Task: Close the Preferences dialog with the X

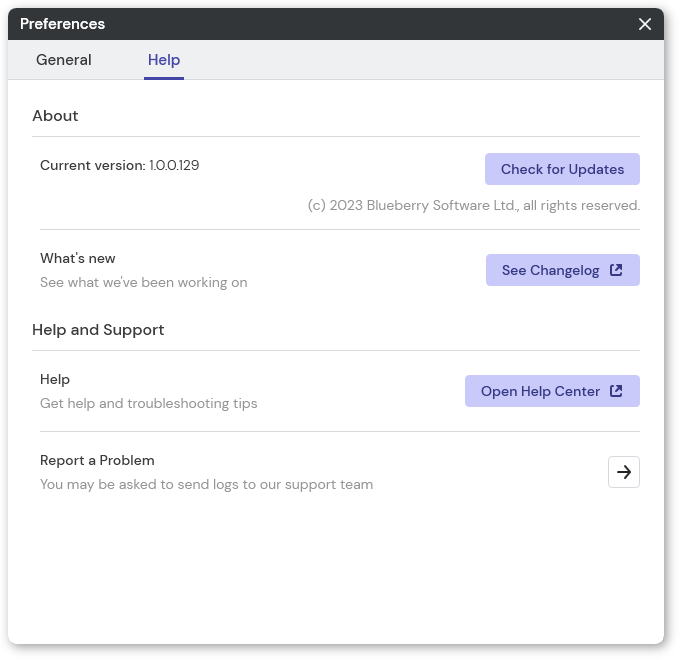Action: point(645,24)
